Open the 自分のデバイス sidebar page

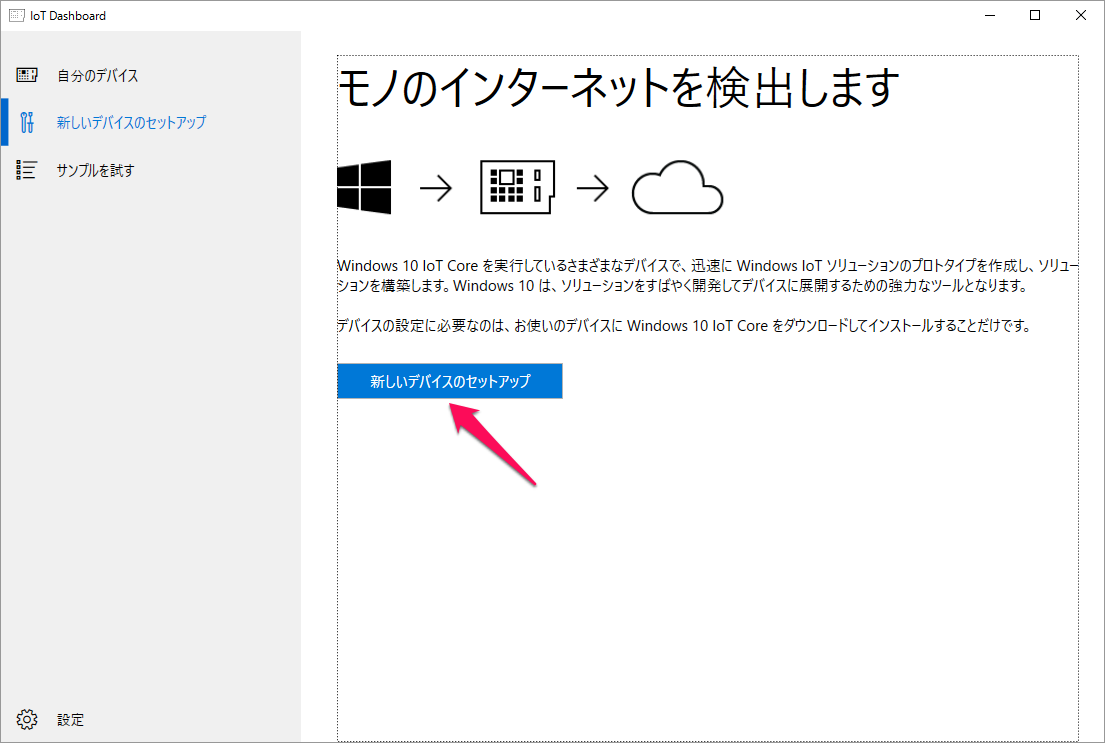click(x=151, y=75)
